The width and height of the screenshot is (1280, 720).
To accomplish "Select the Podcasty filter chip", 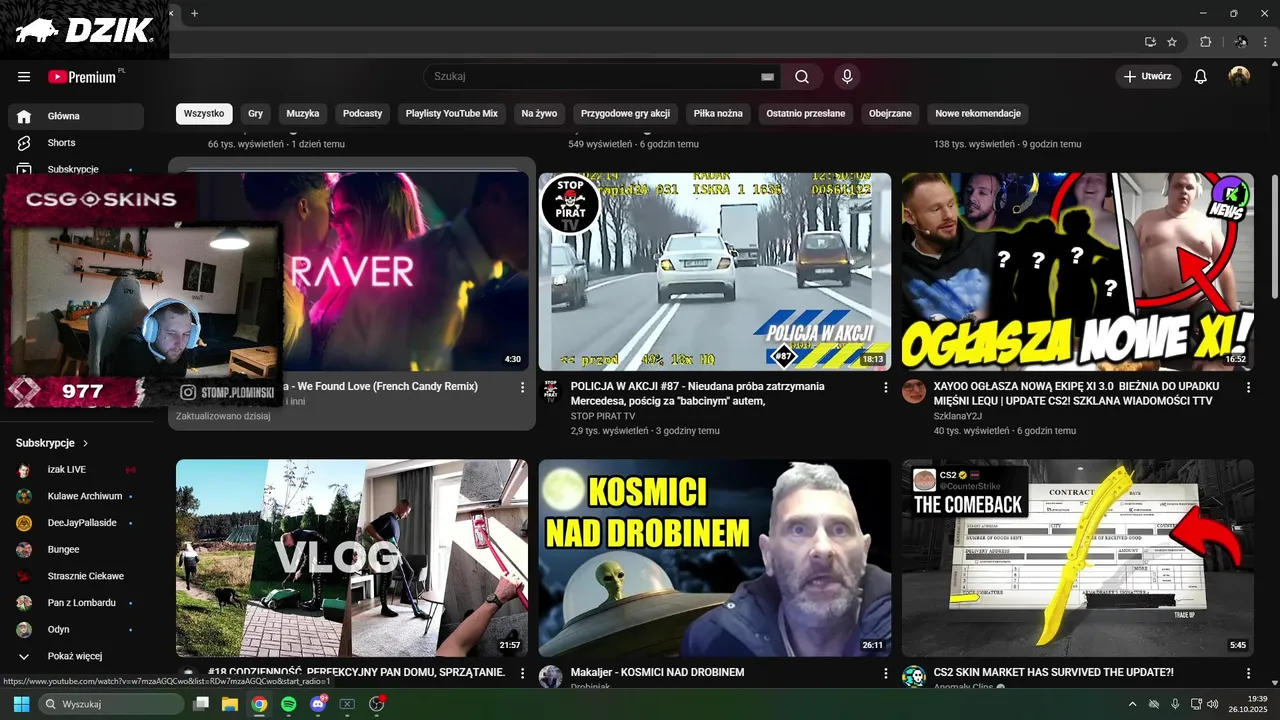I will click(362, 114).
